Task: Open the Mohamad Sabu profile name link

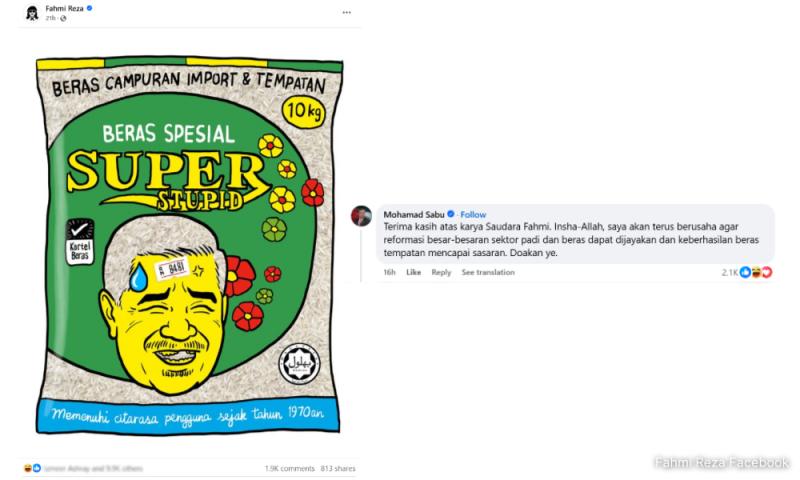Action: point(414,214)
